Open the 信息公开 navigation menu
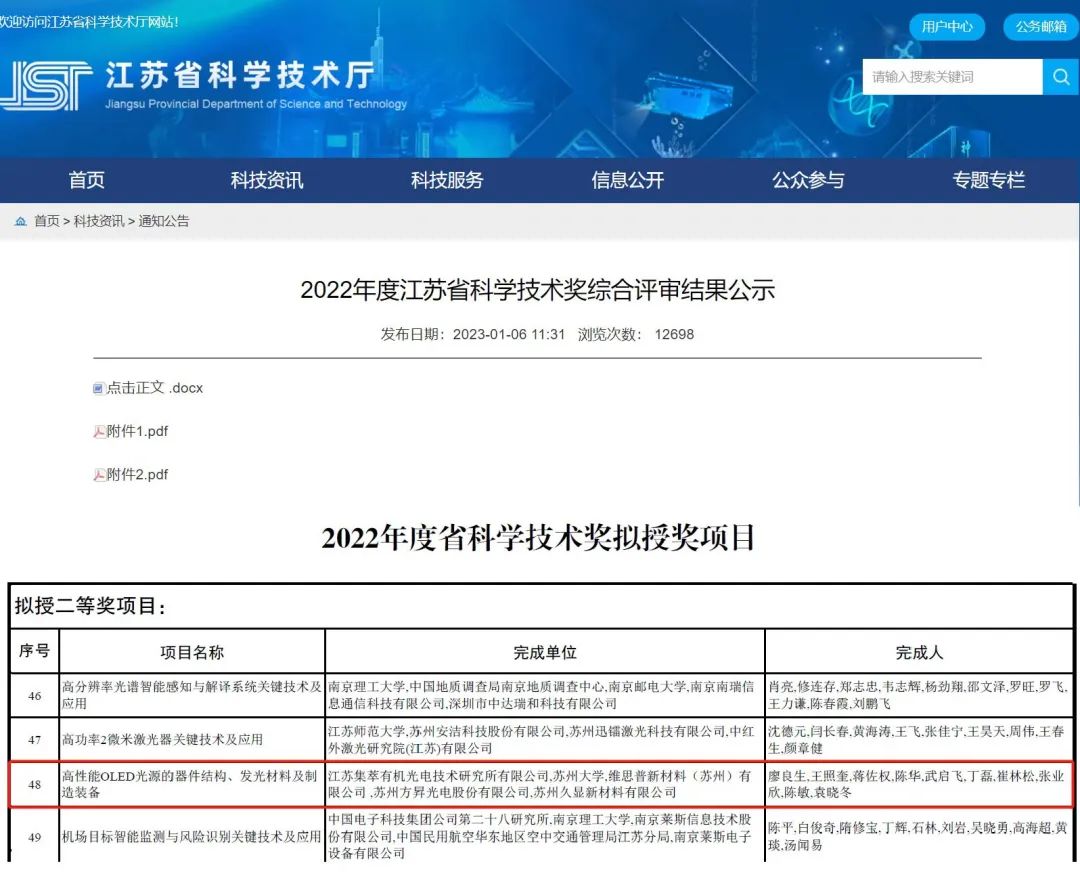The height and width of the screenshot is (872, 1080). [x=627, y=180]
